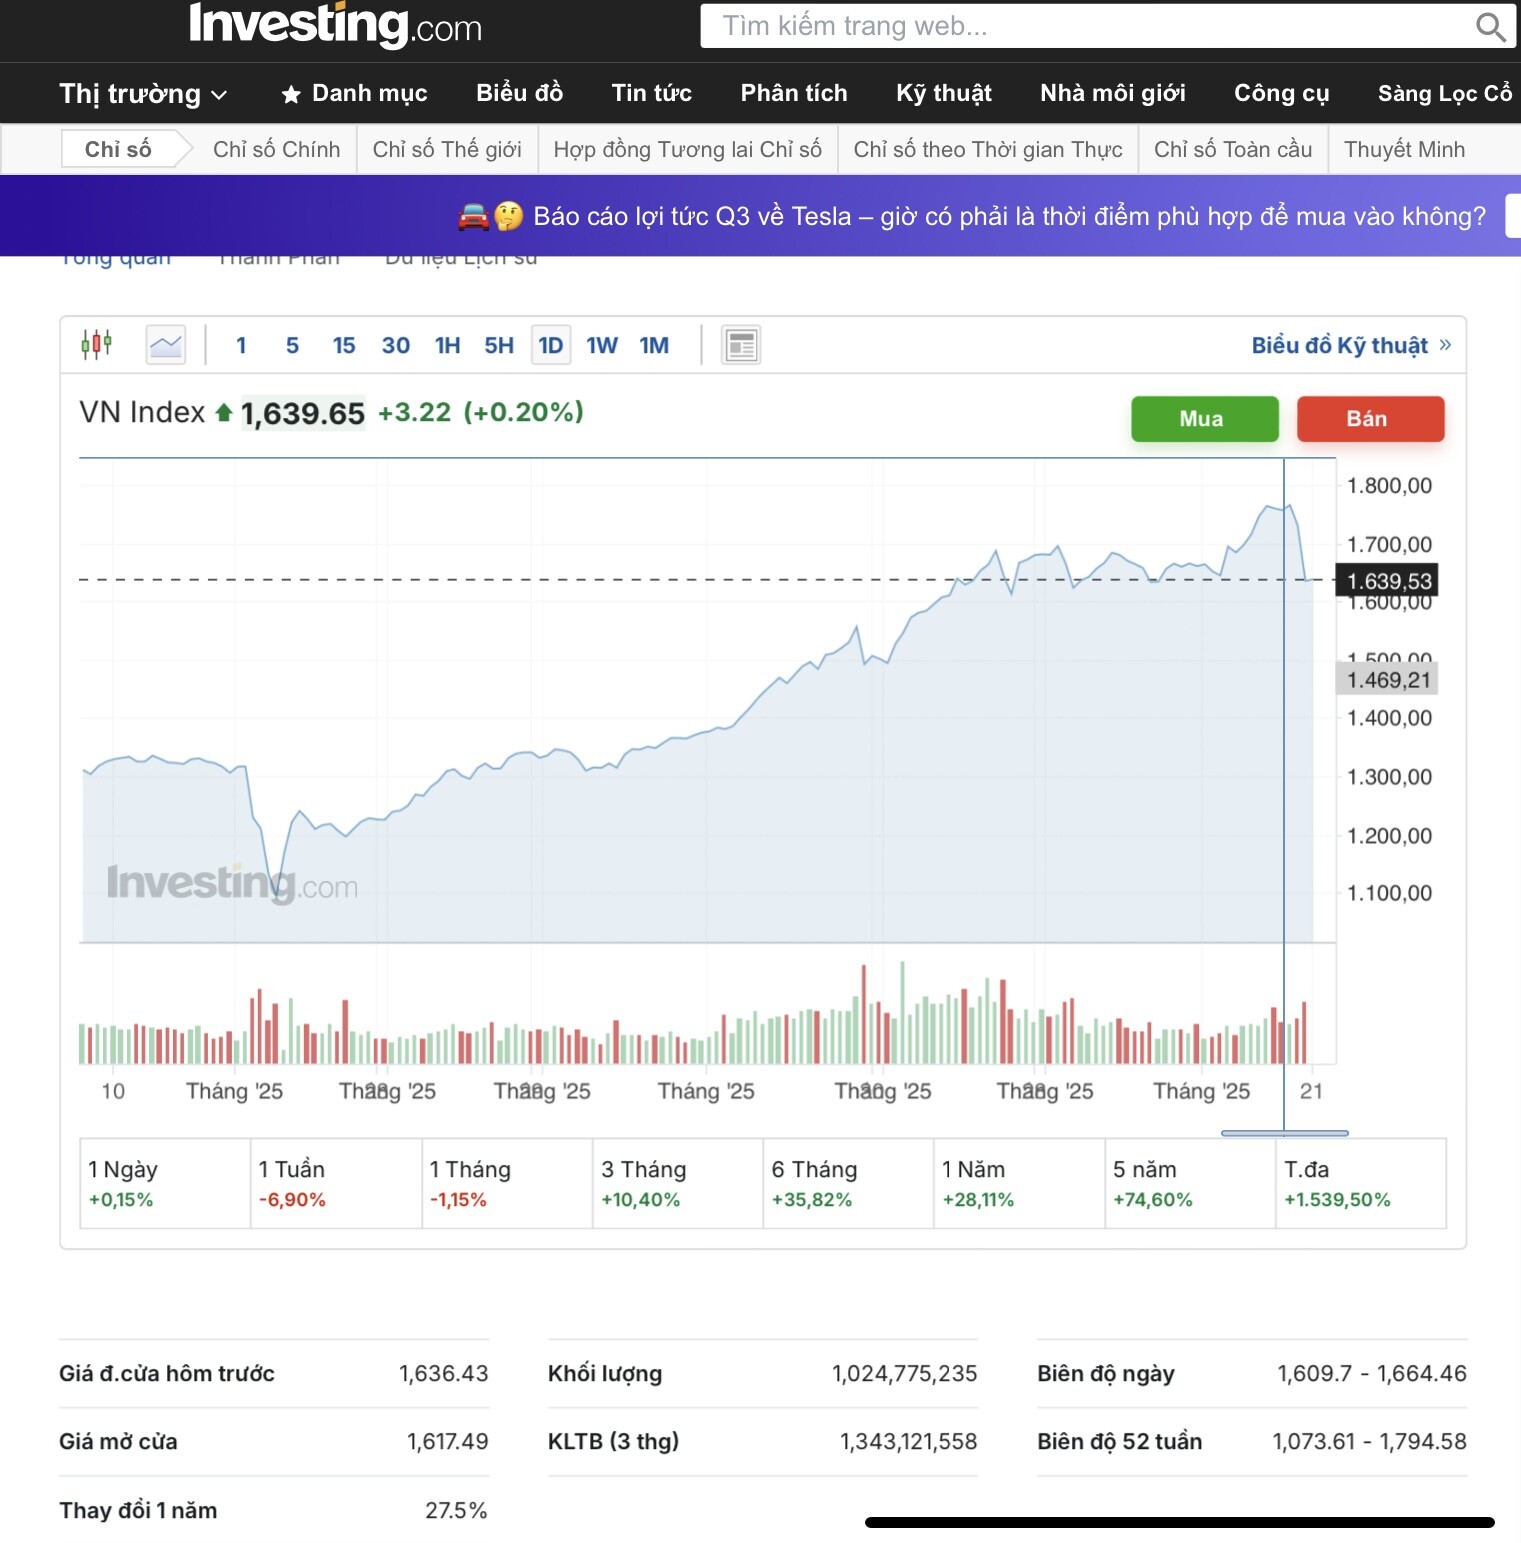This screenshot has width=1521, height=1543.
Task: Open the Tin tức menu
Action: [651, 93]
